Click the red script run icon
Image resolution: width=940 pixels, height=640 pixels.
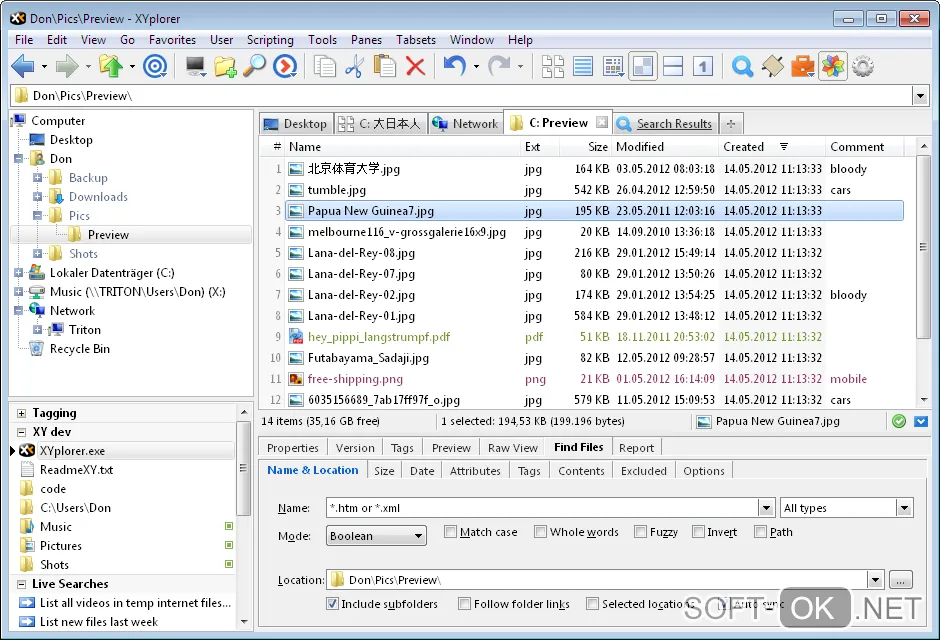pyautogui.click(x=285, y=66)
